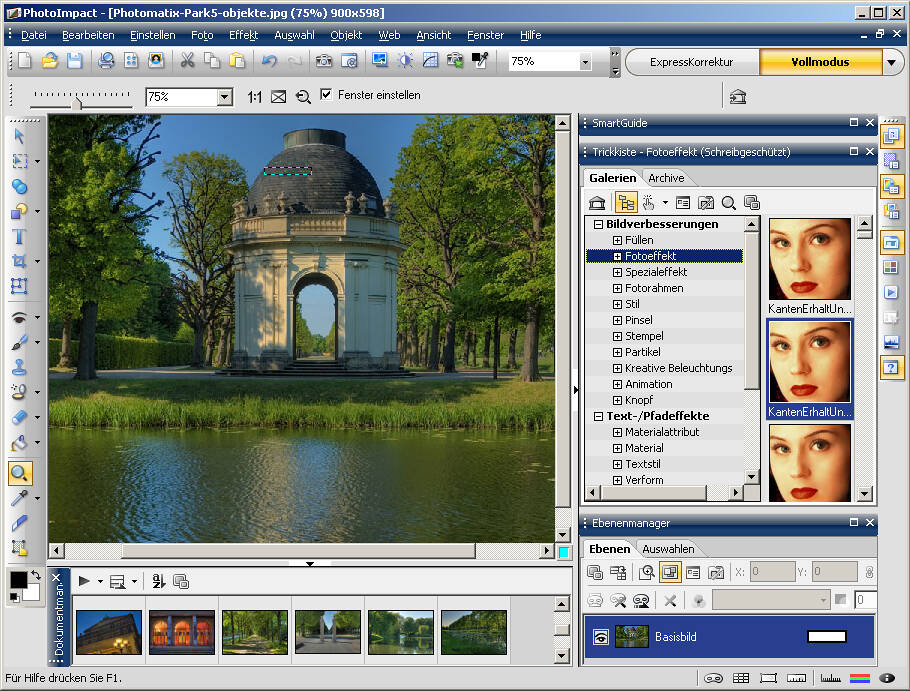Screen dimensions: 910x691
Task: Click search icon in Trickkiste toolbar
Action: pyautogui.click(x=729, y=202)
